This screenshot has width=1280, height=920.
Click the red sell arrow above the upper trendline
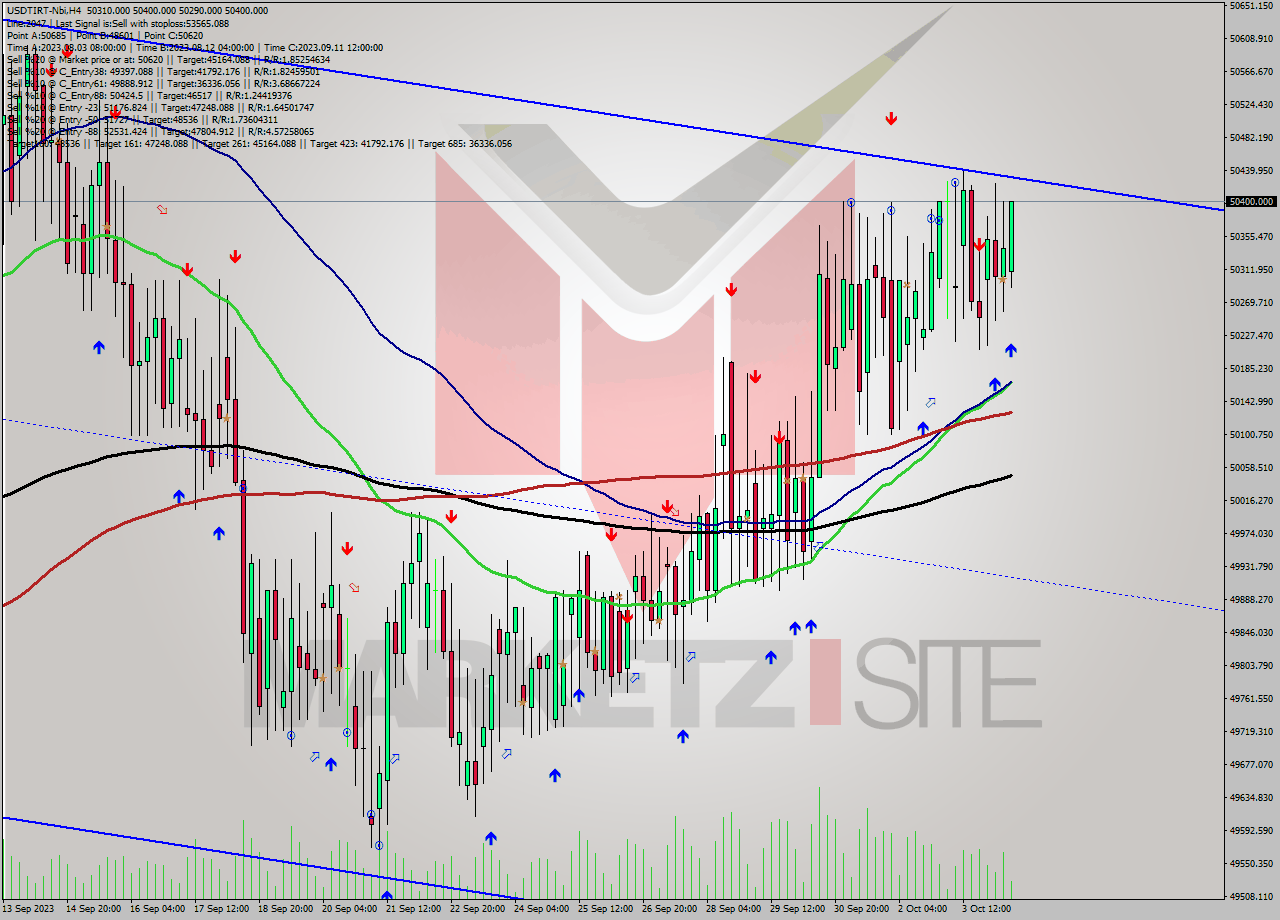(891, 119)
